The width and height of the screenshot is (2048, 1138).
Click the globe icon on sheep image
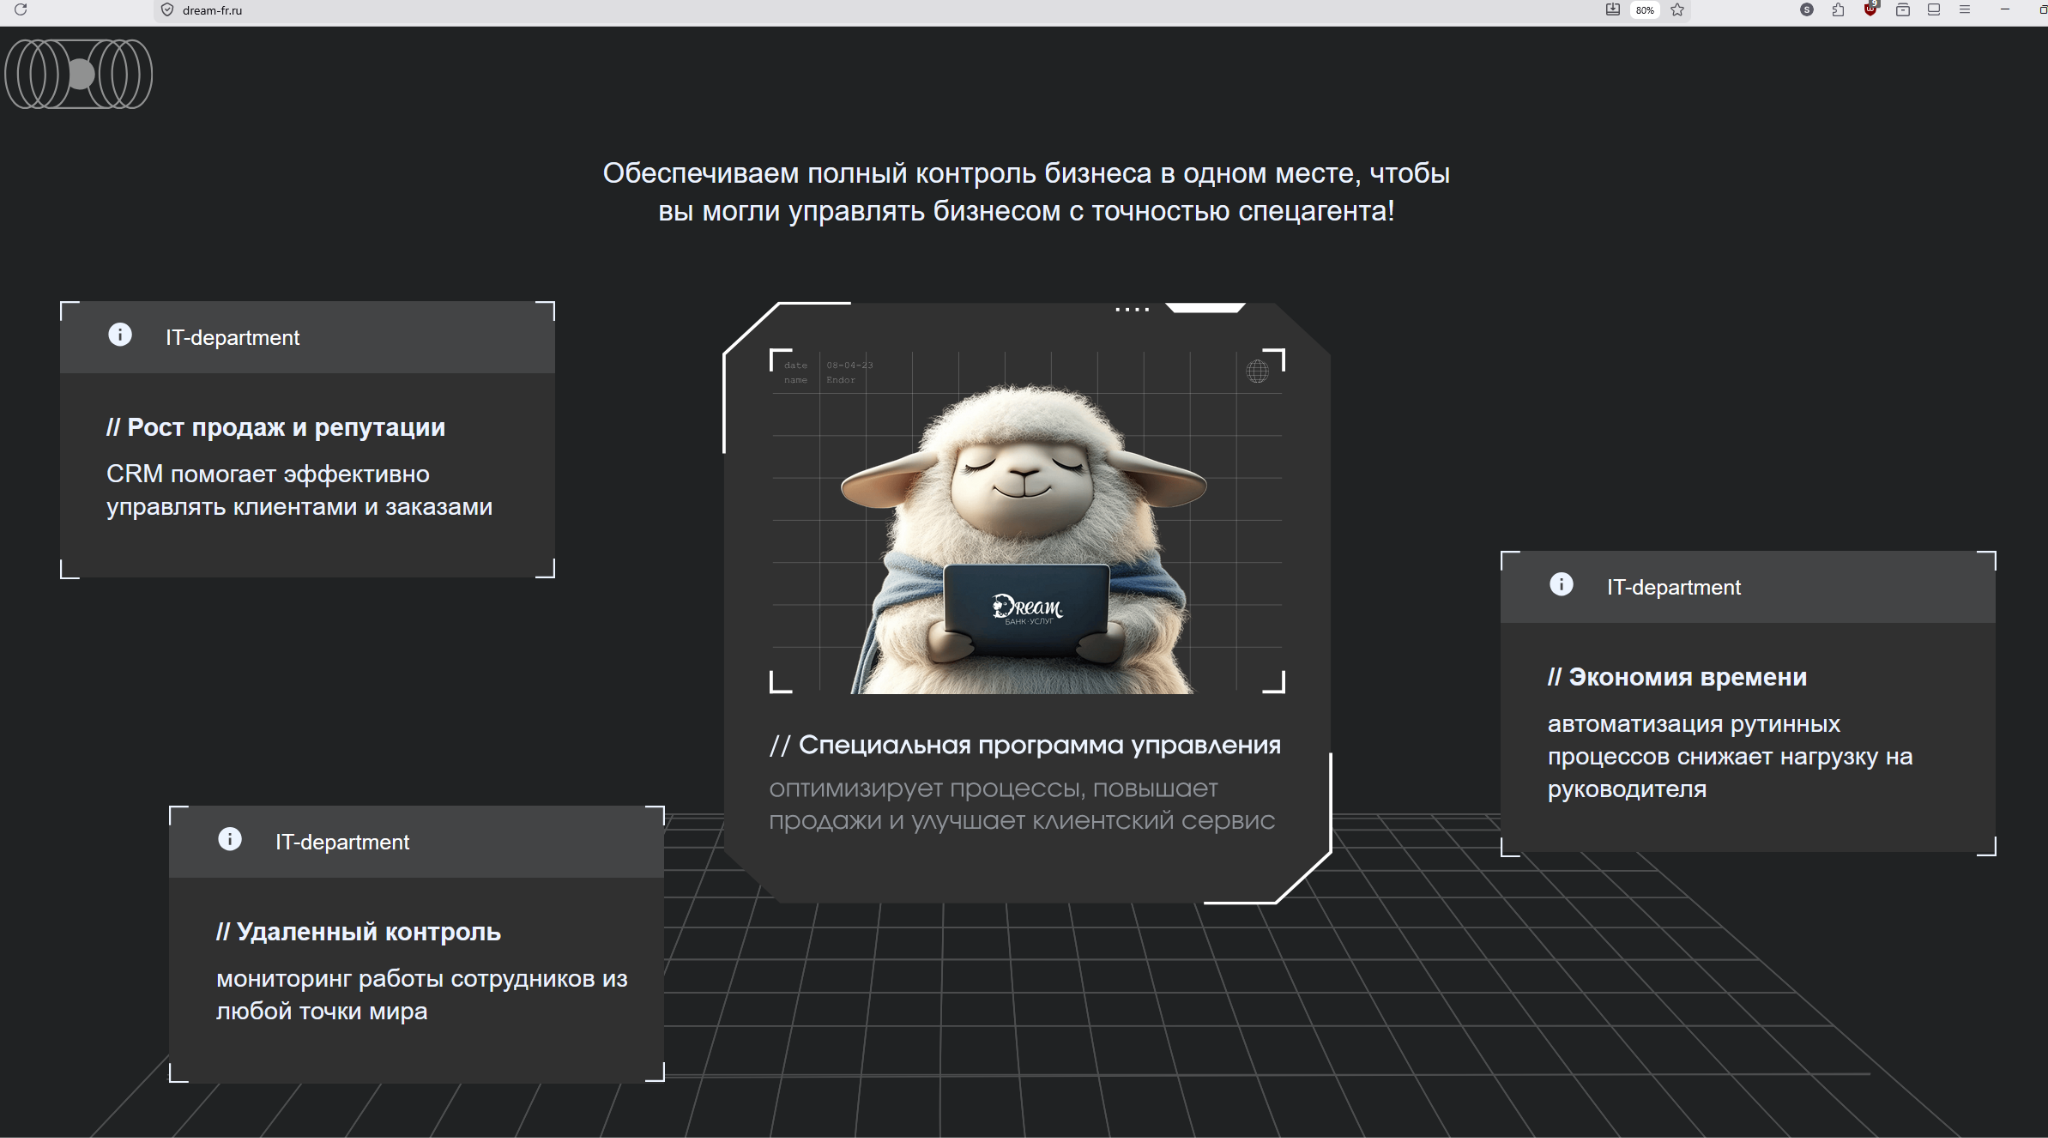pyautogui.click(x=1257, y=372)
